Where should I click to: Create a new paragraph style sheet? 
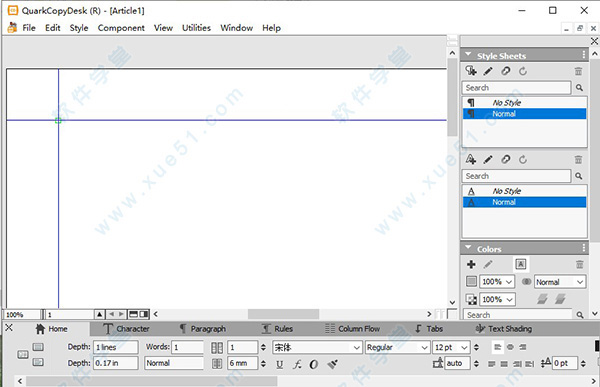pyautogui.click(x=471, y=71)
